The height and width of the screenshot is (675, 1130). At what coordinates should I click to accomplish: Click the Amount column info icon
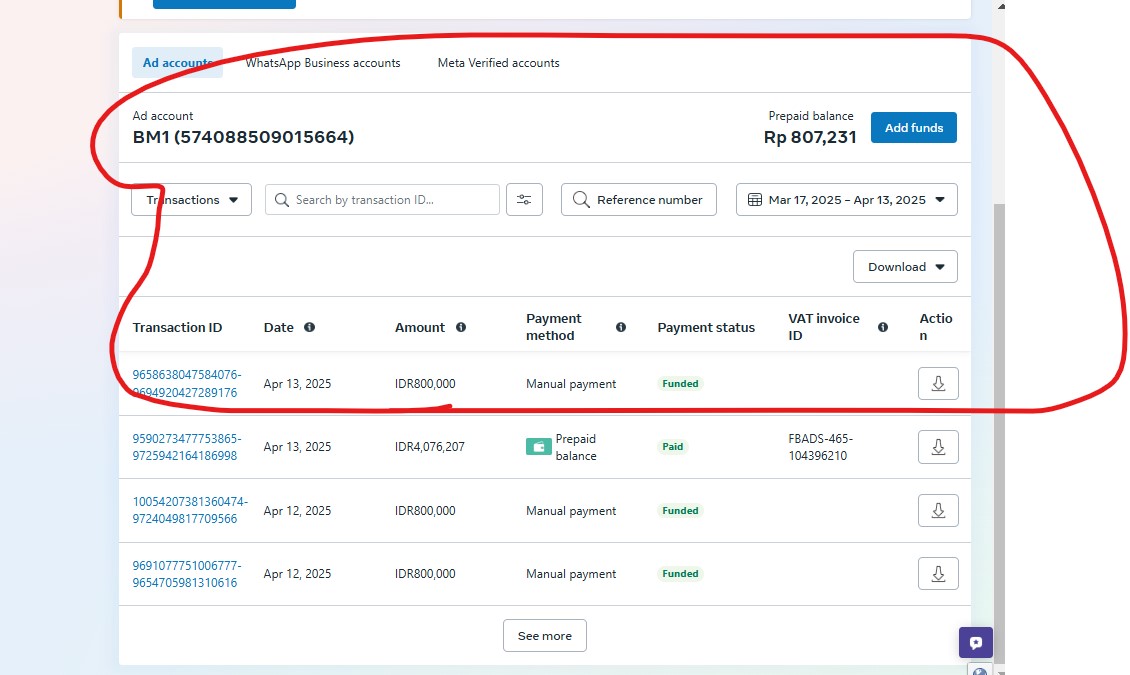click(461, 327)
